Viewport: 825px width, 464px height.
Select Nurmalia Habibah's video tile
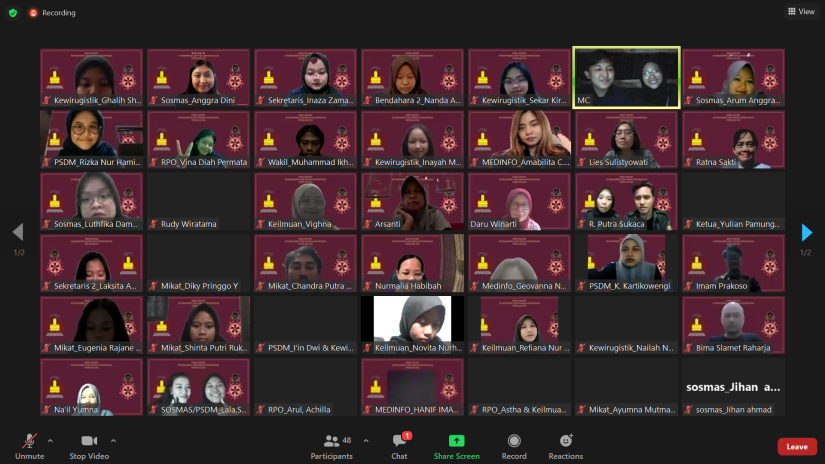tap(412, 263)
